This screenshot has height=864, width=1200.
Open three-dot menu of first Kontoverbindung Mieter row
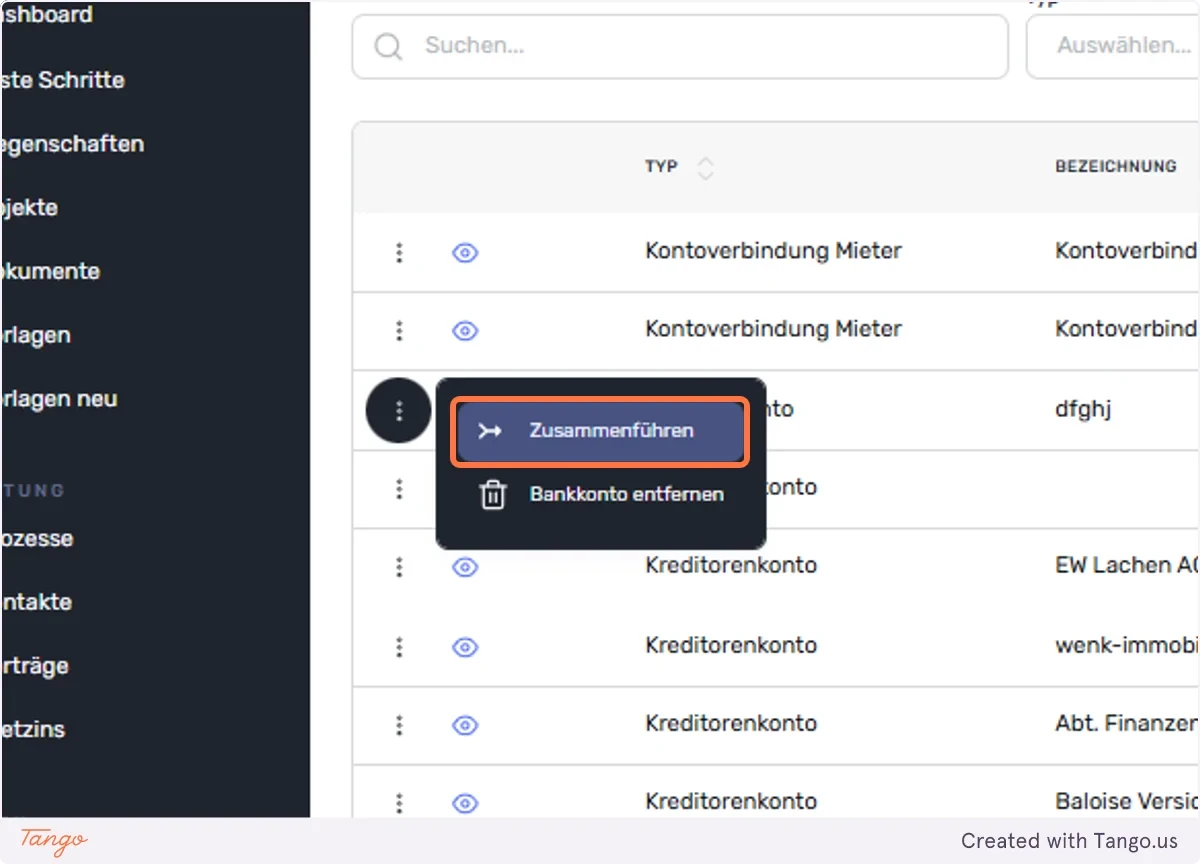399,253
